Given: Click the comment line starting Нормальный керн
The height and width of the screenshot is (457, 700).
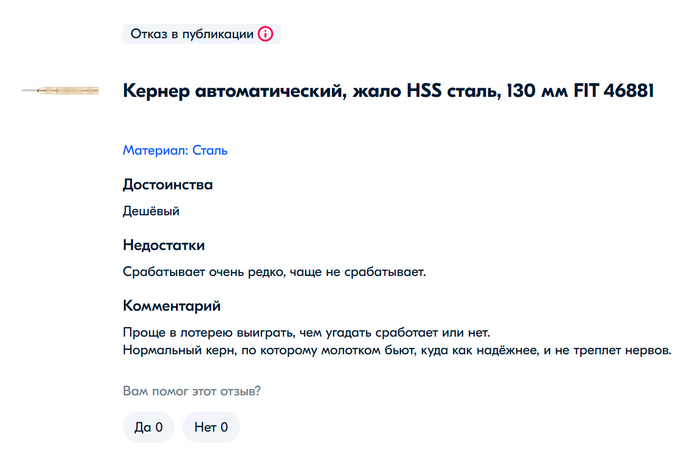Looking at the screenshot, I should click(396, 350).
